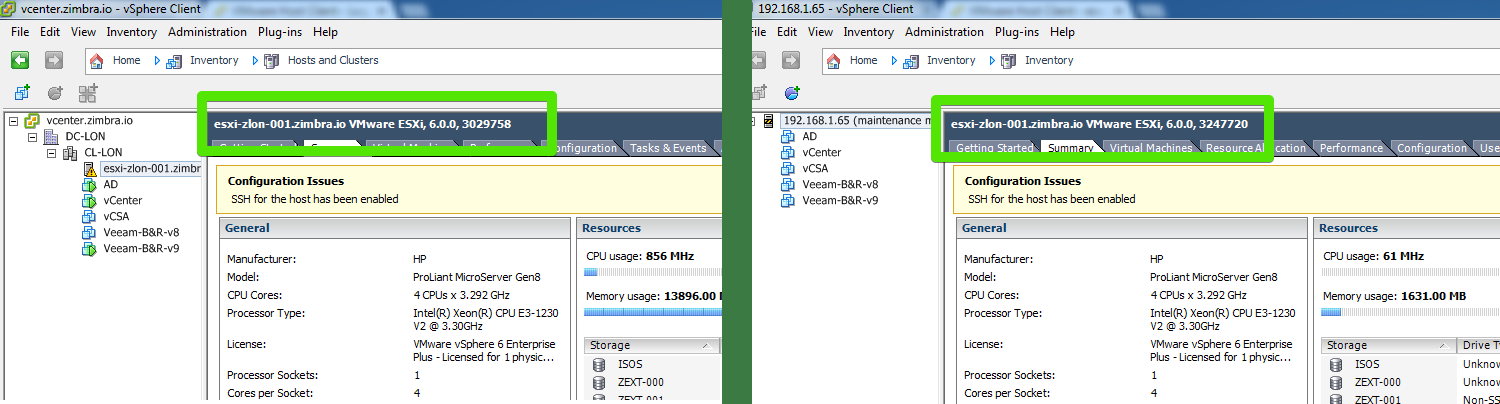
Task: Click Inventory breadcrumb icon in vcenter.zimbra.io window
Action: coord(174,60)
